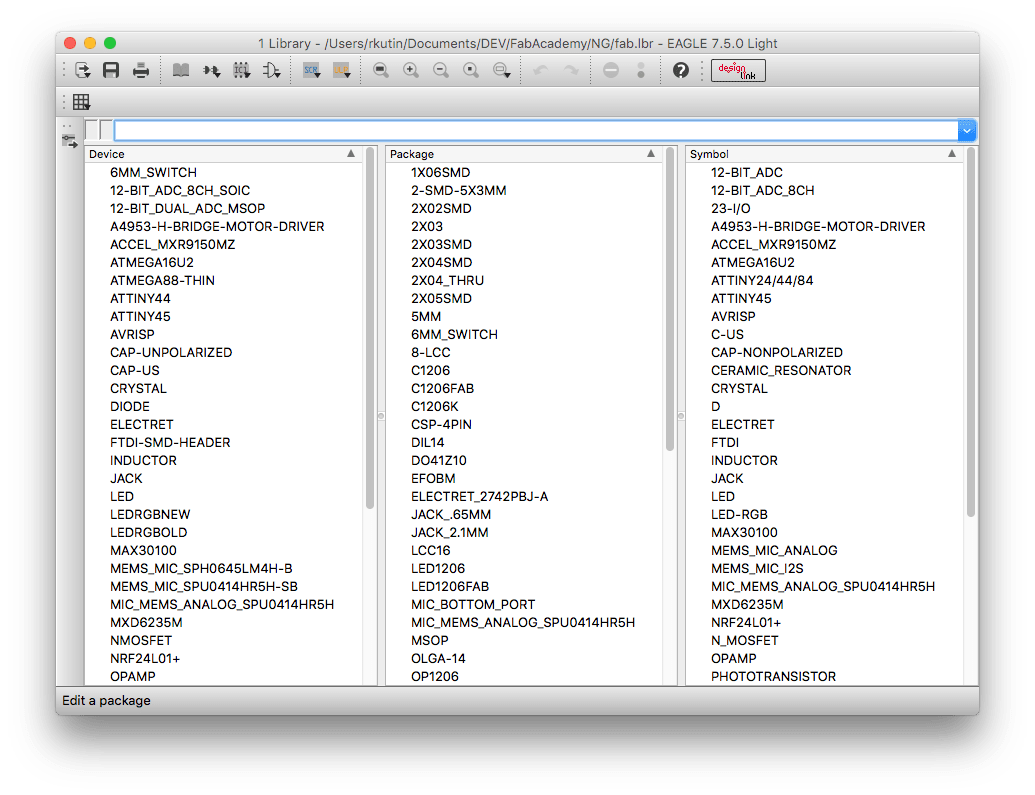Click the Zoom select icon
The image size is (1035, 795).
[502, 71]
